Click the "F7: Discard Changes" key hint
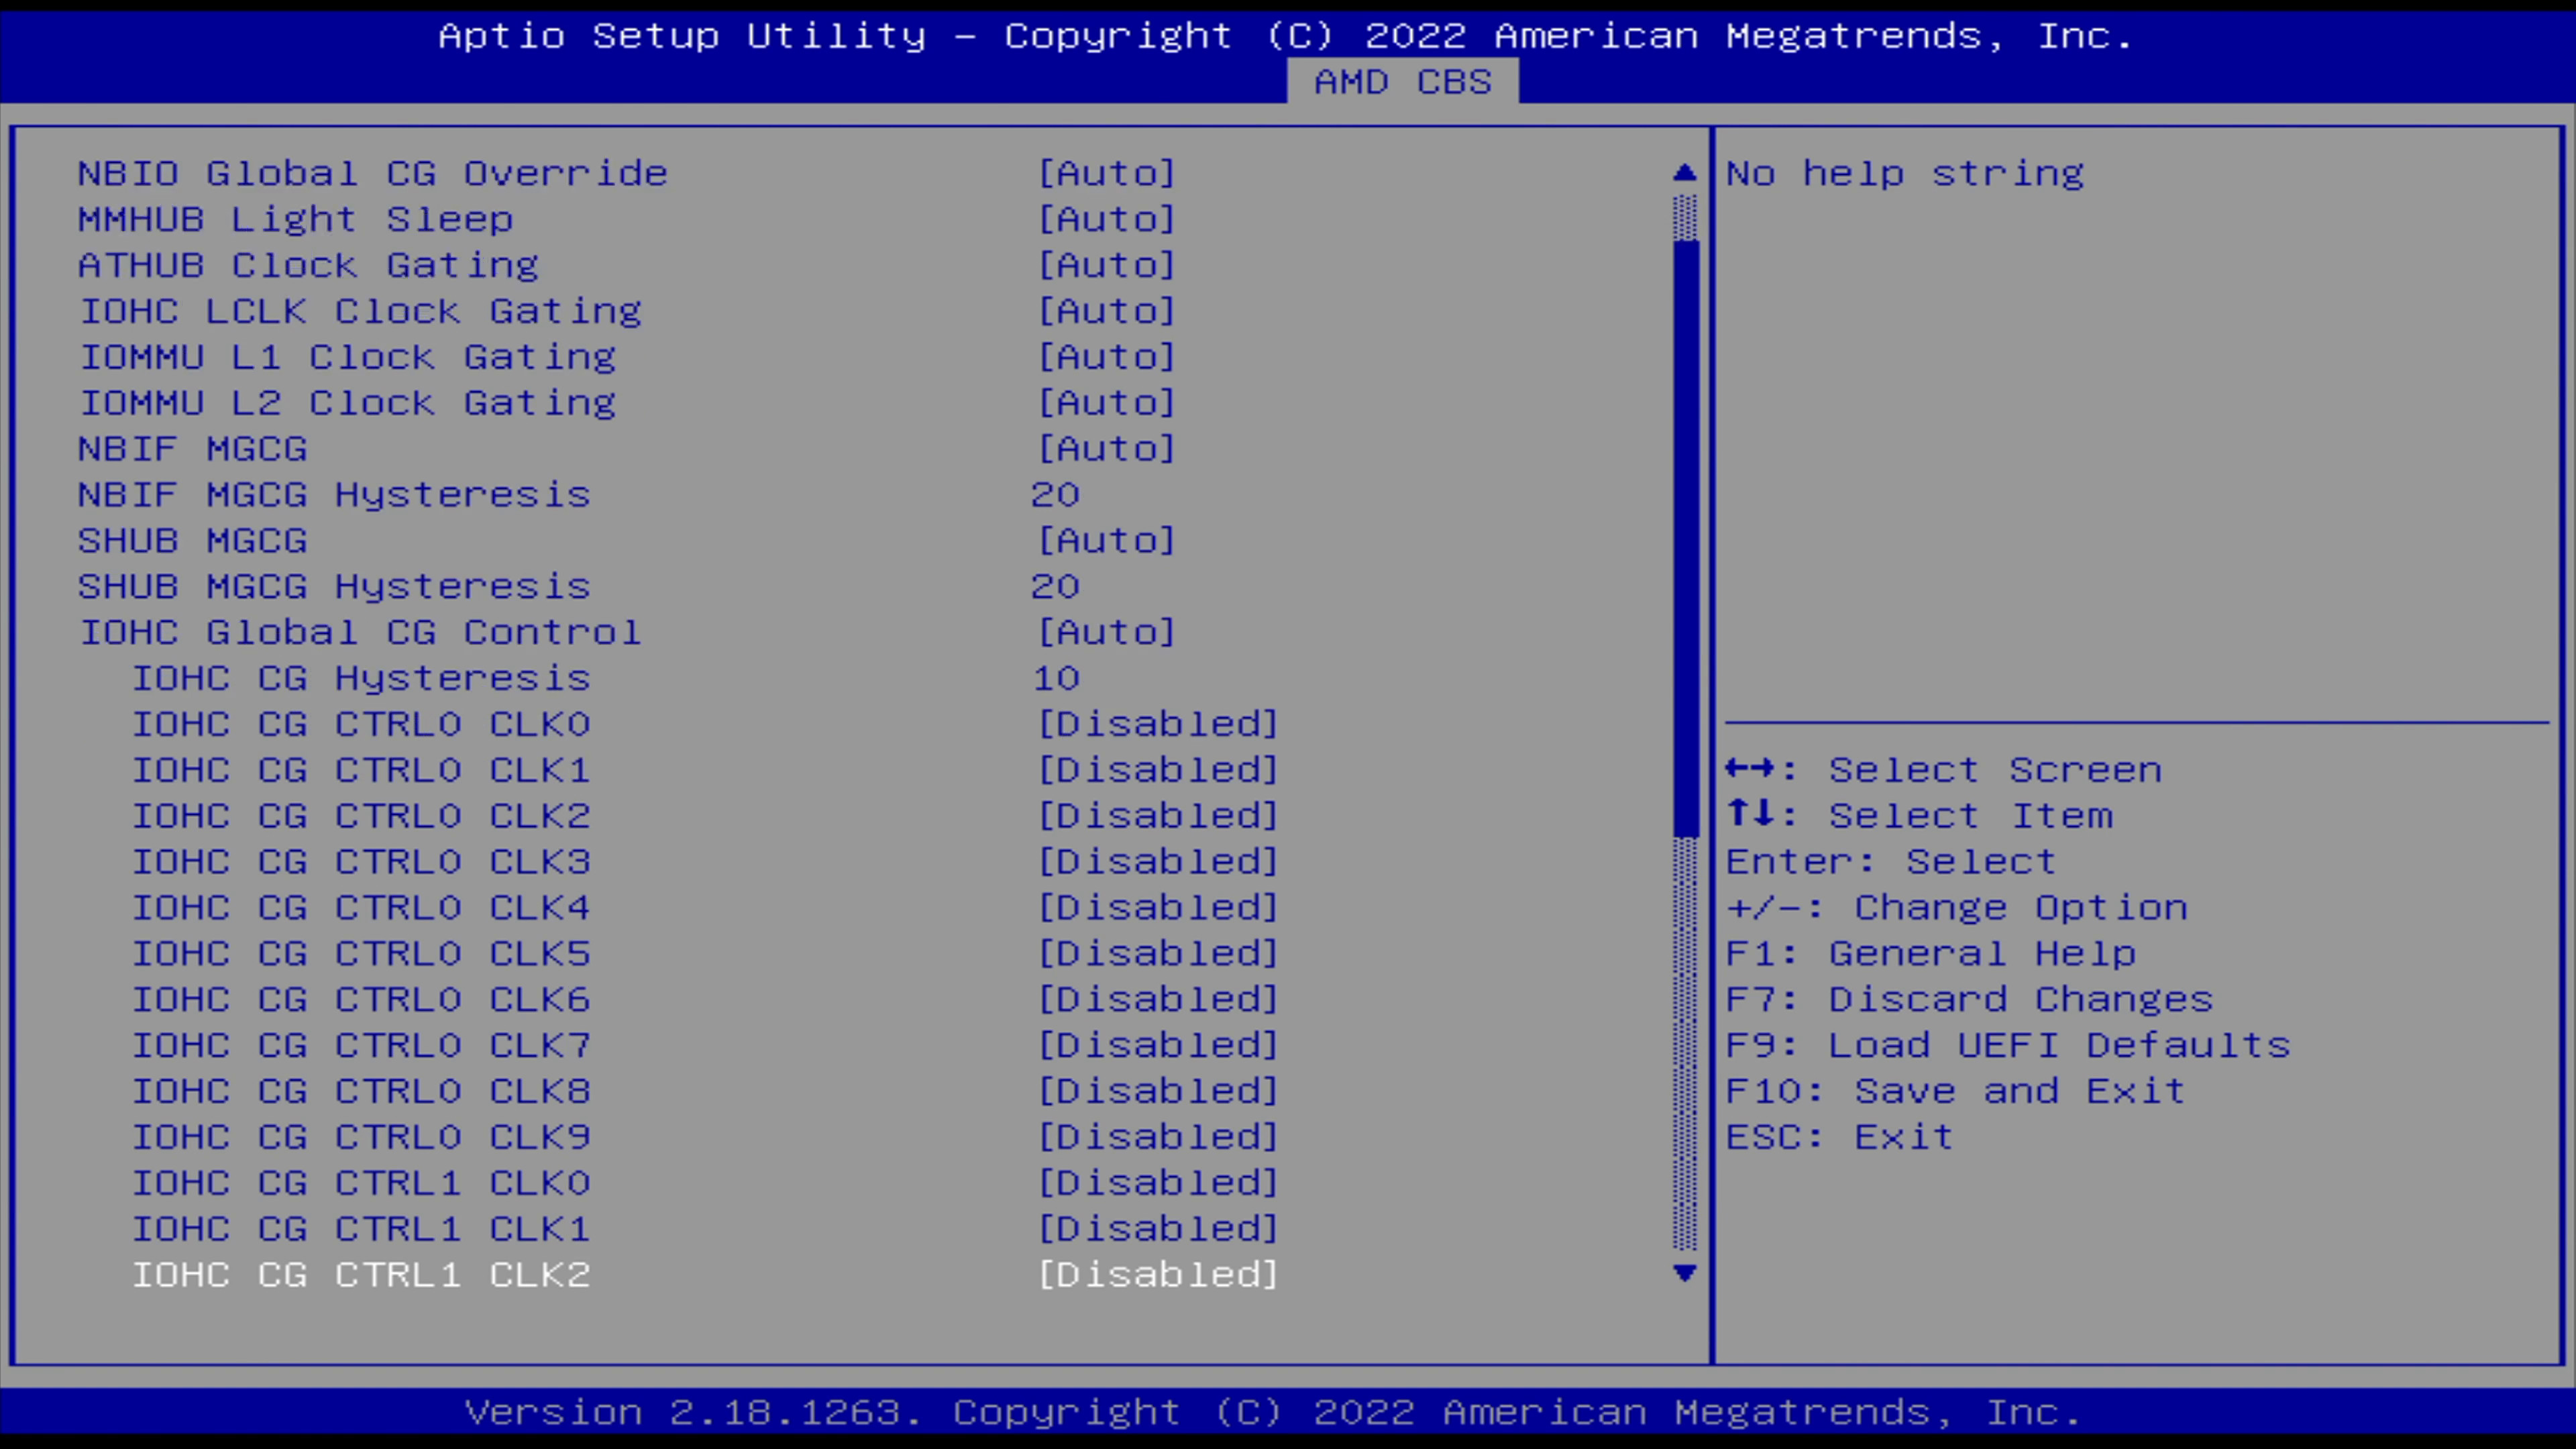 [x=1970, y=1000]
